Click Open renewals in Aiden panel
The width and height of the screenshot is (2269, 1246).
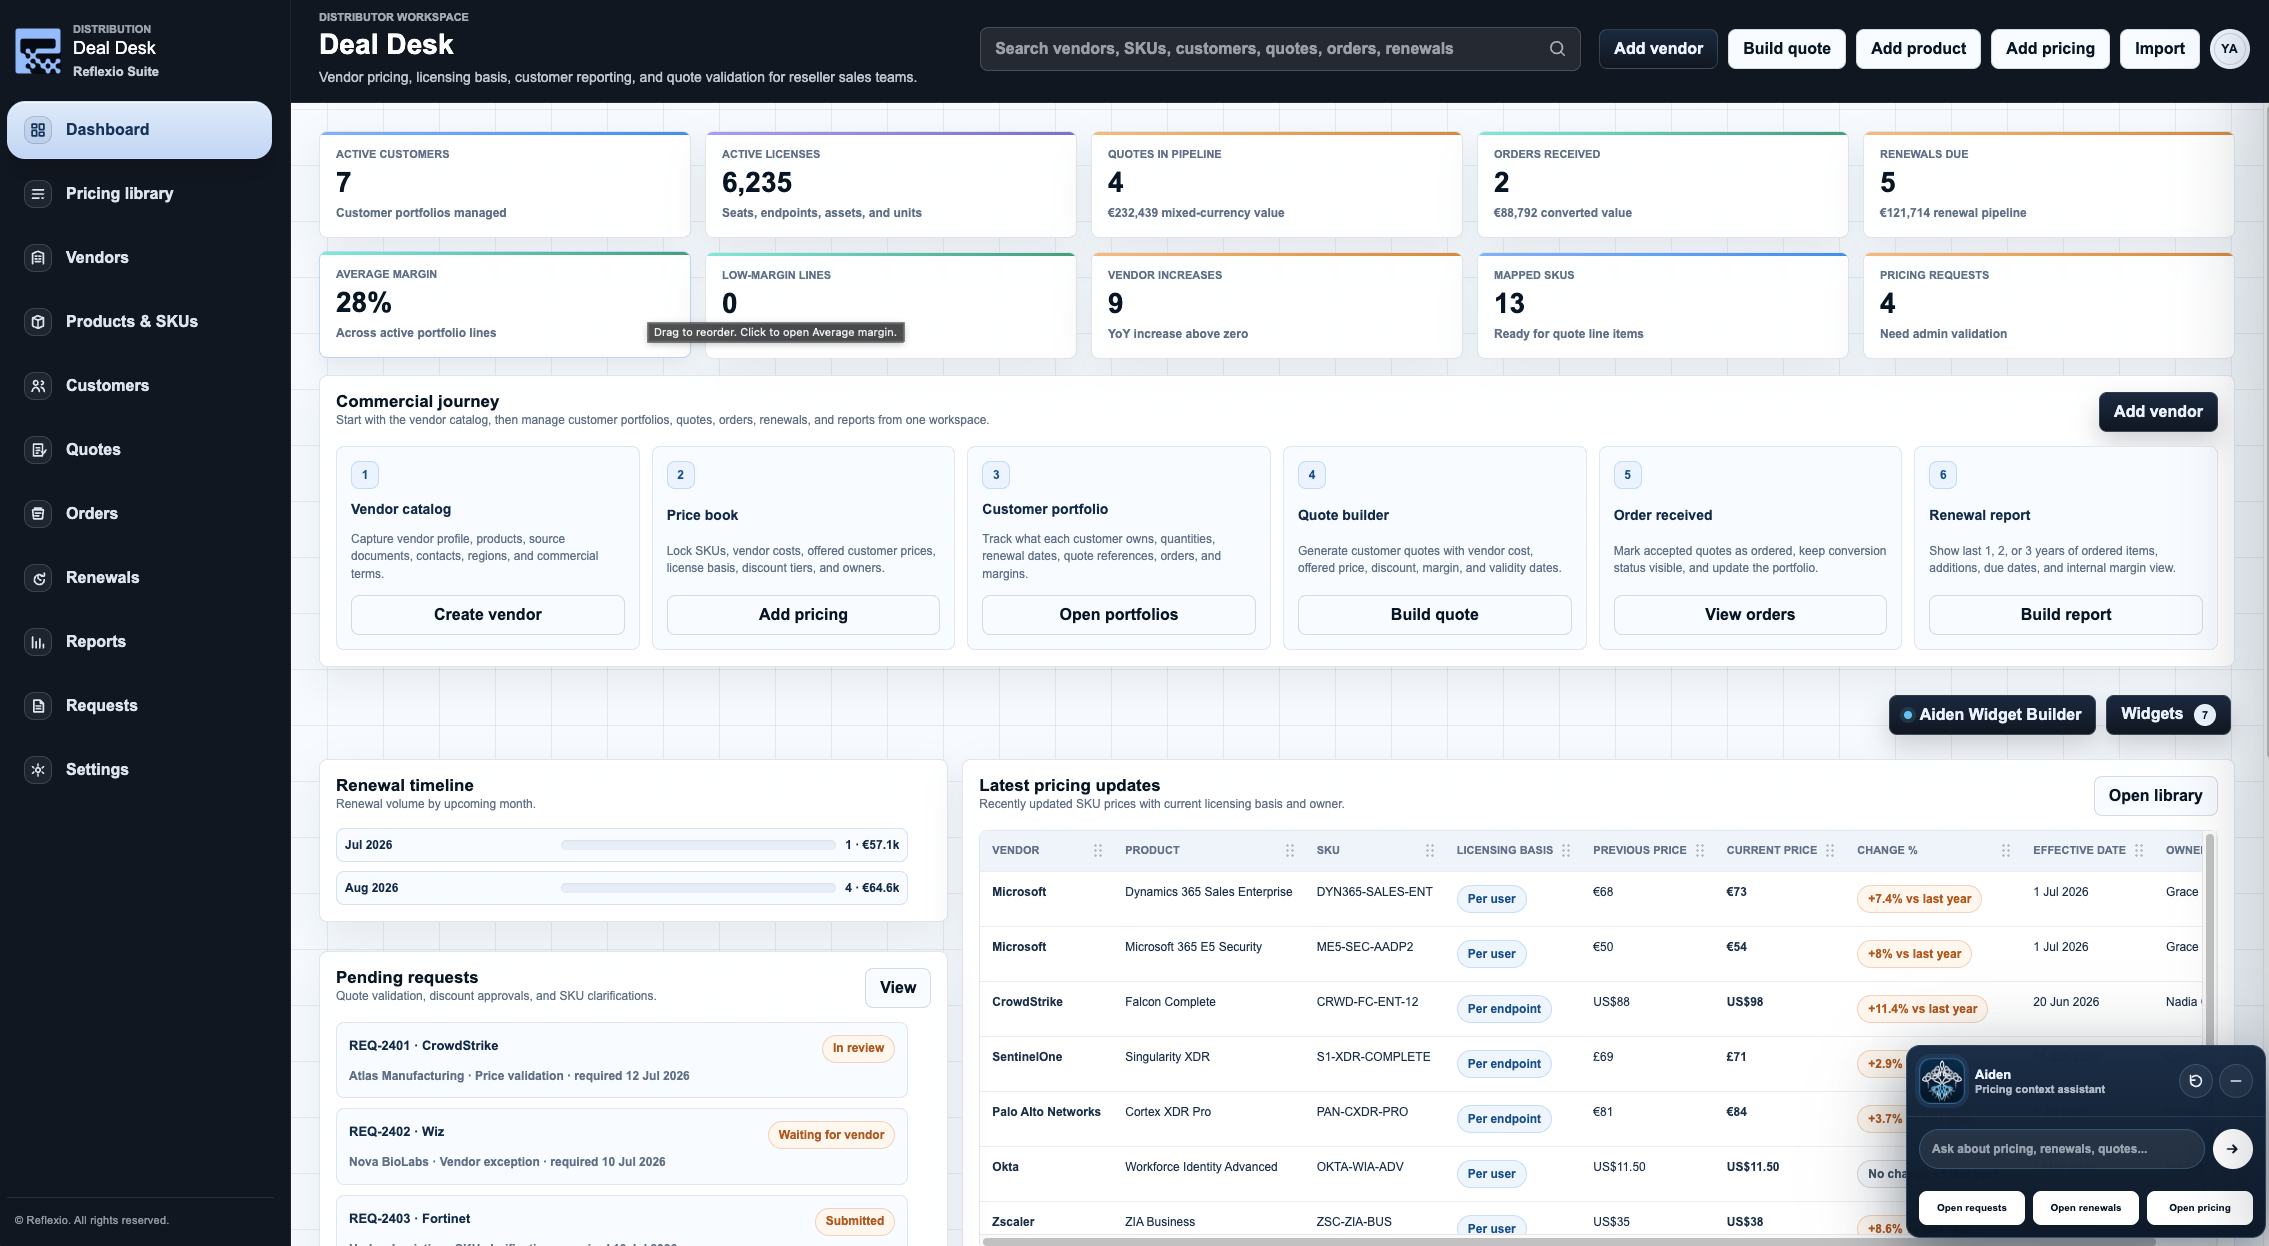(2085, 1208)
